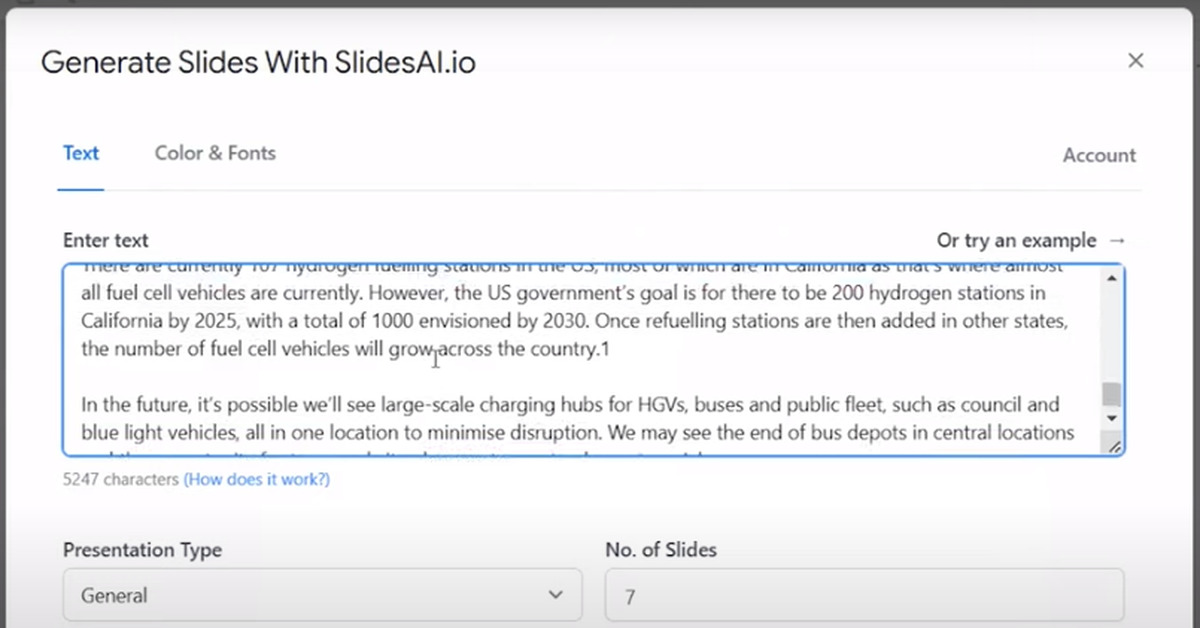This screenshot has height=628, width=1200.
Task: Select the Text tab
Action: point(81,153)
